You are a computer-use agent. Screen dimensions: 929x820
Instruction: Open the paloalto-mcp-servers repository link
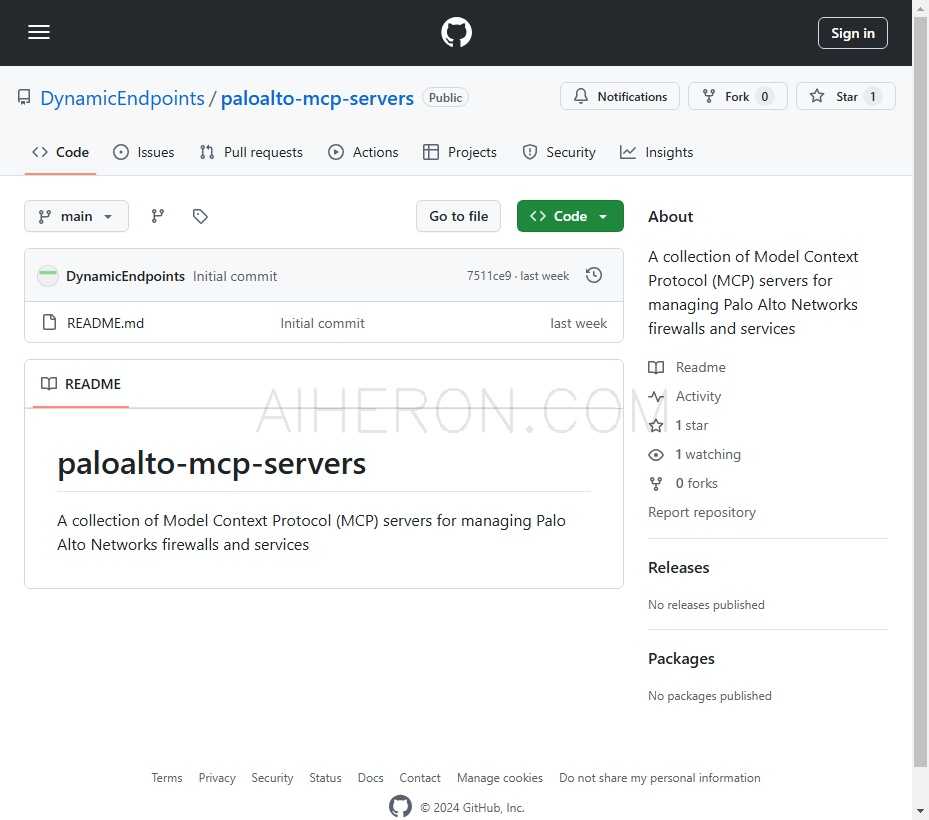(x=317, y=98)
